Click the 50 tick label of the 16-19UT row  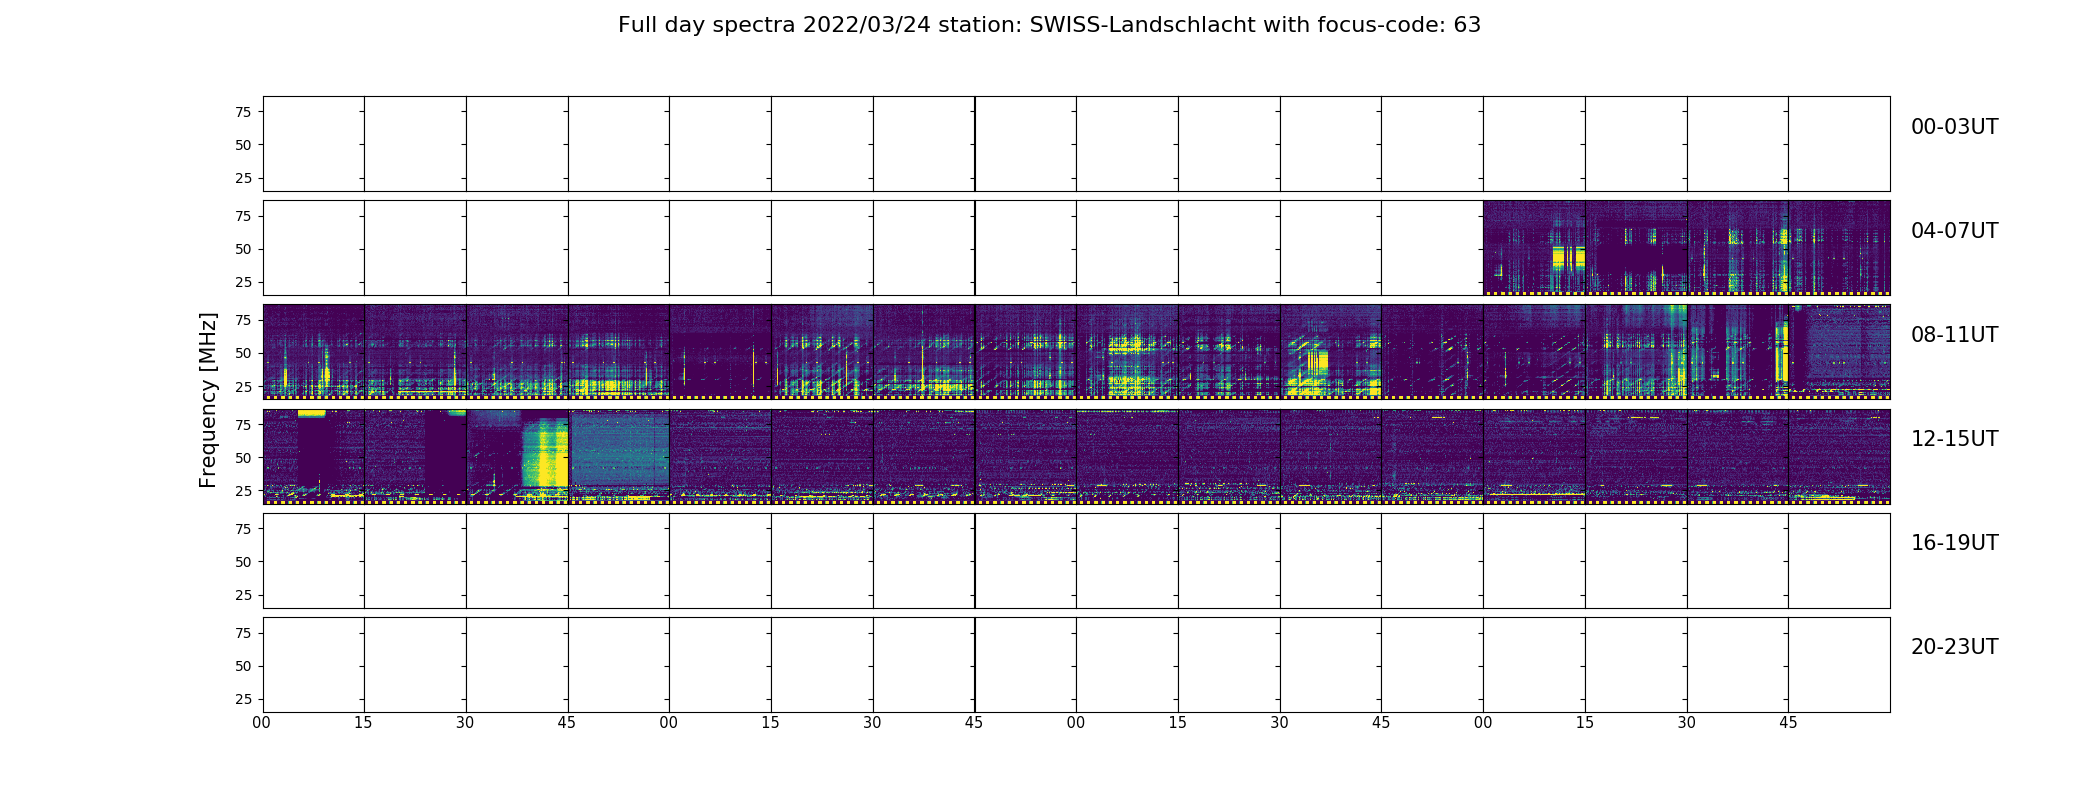[x=243, y=562]
